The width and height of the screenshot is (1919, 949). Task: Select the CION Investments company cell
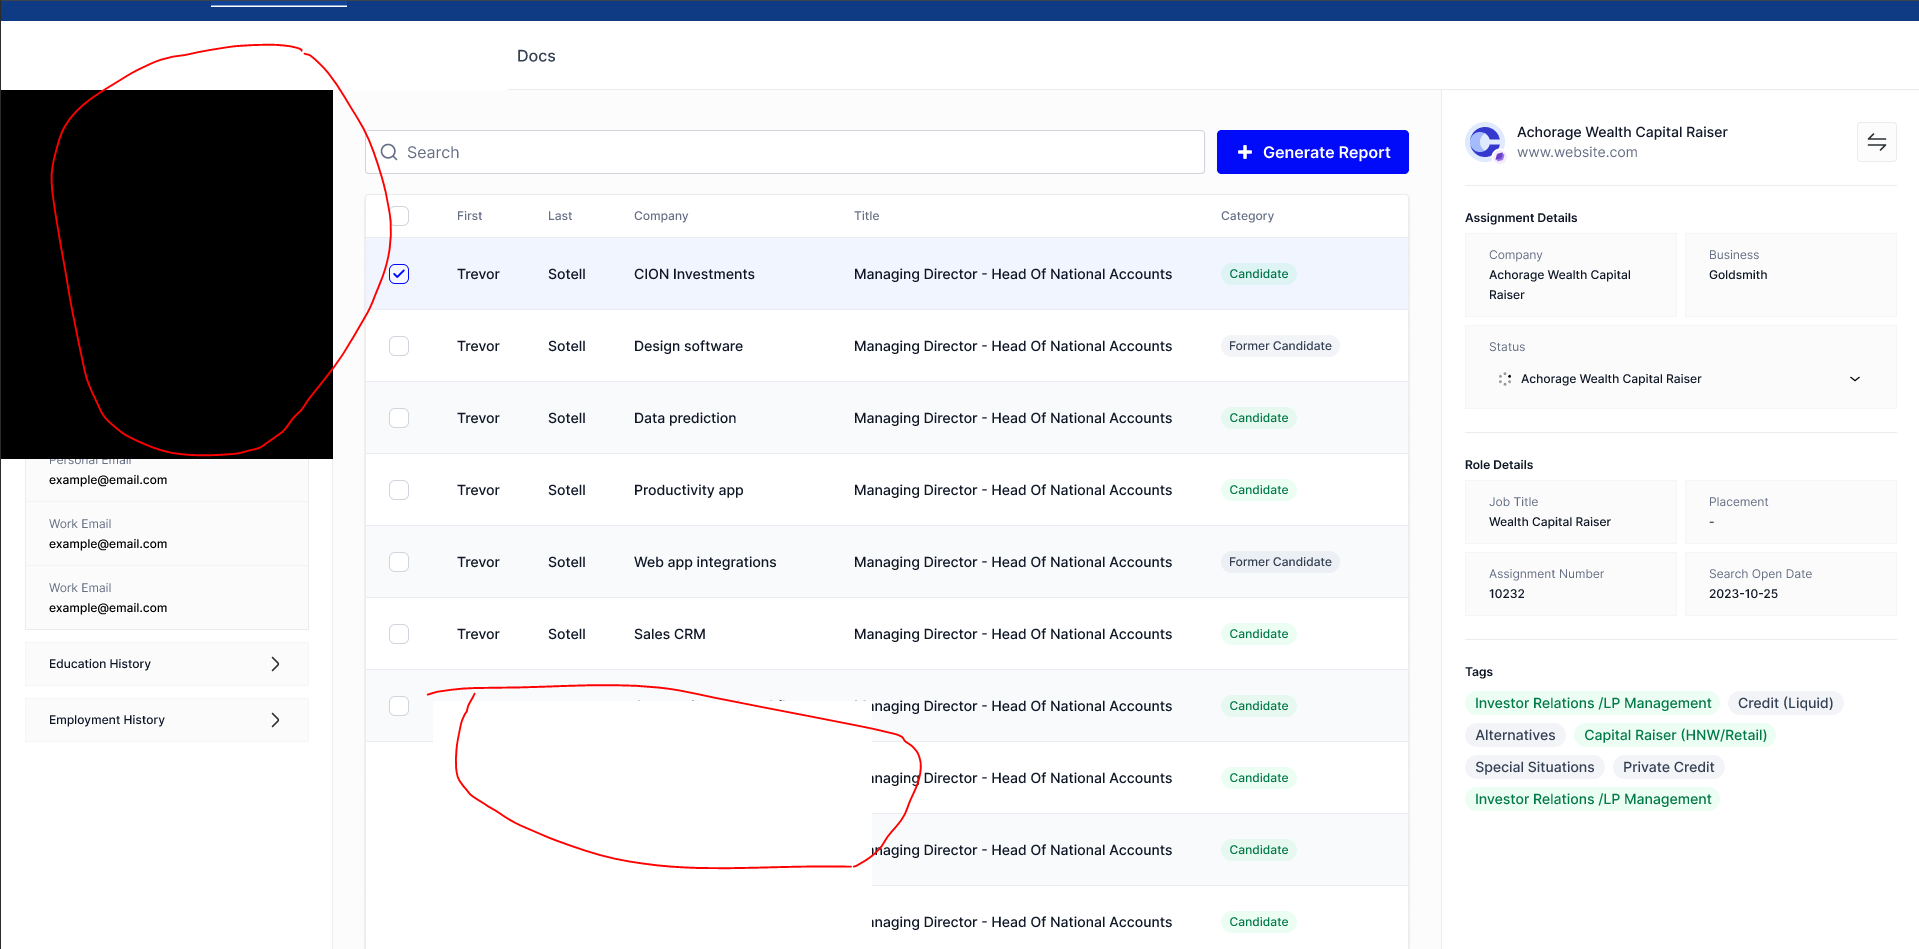(x=694, y=274)
